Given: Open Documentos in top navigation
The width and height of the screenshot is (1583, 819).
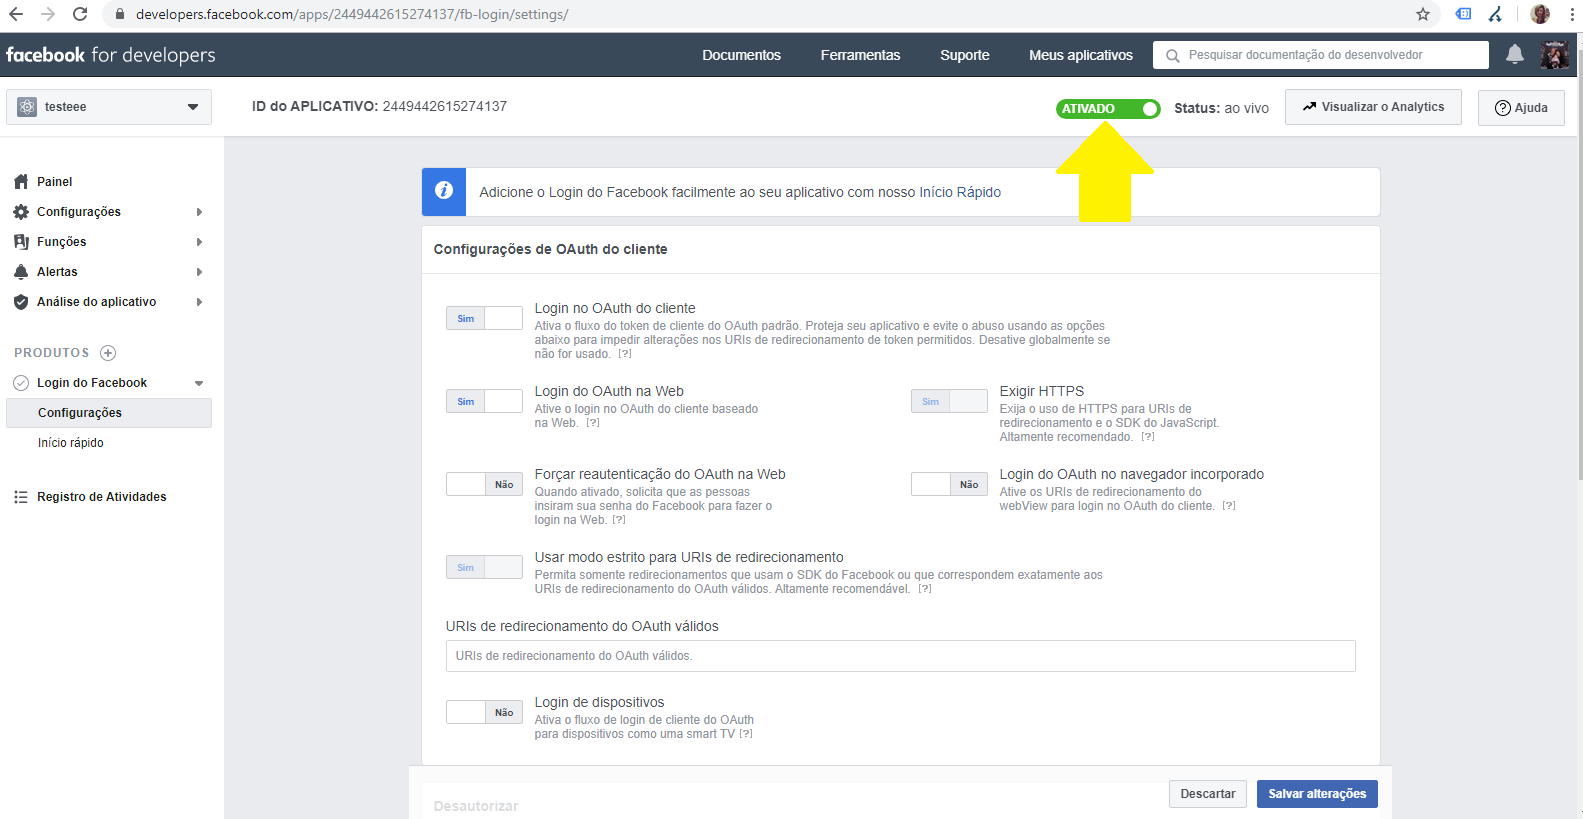Looking at the screenshot, I should (741, 55).
